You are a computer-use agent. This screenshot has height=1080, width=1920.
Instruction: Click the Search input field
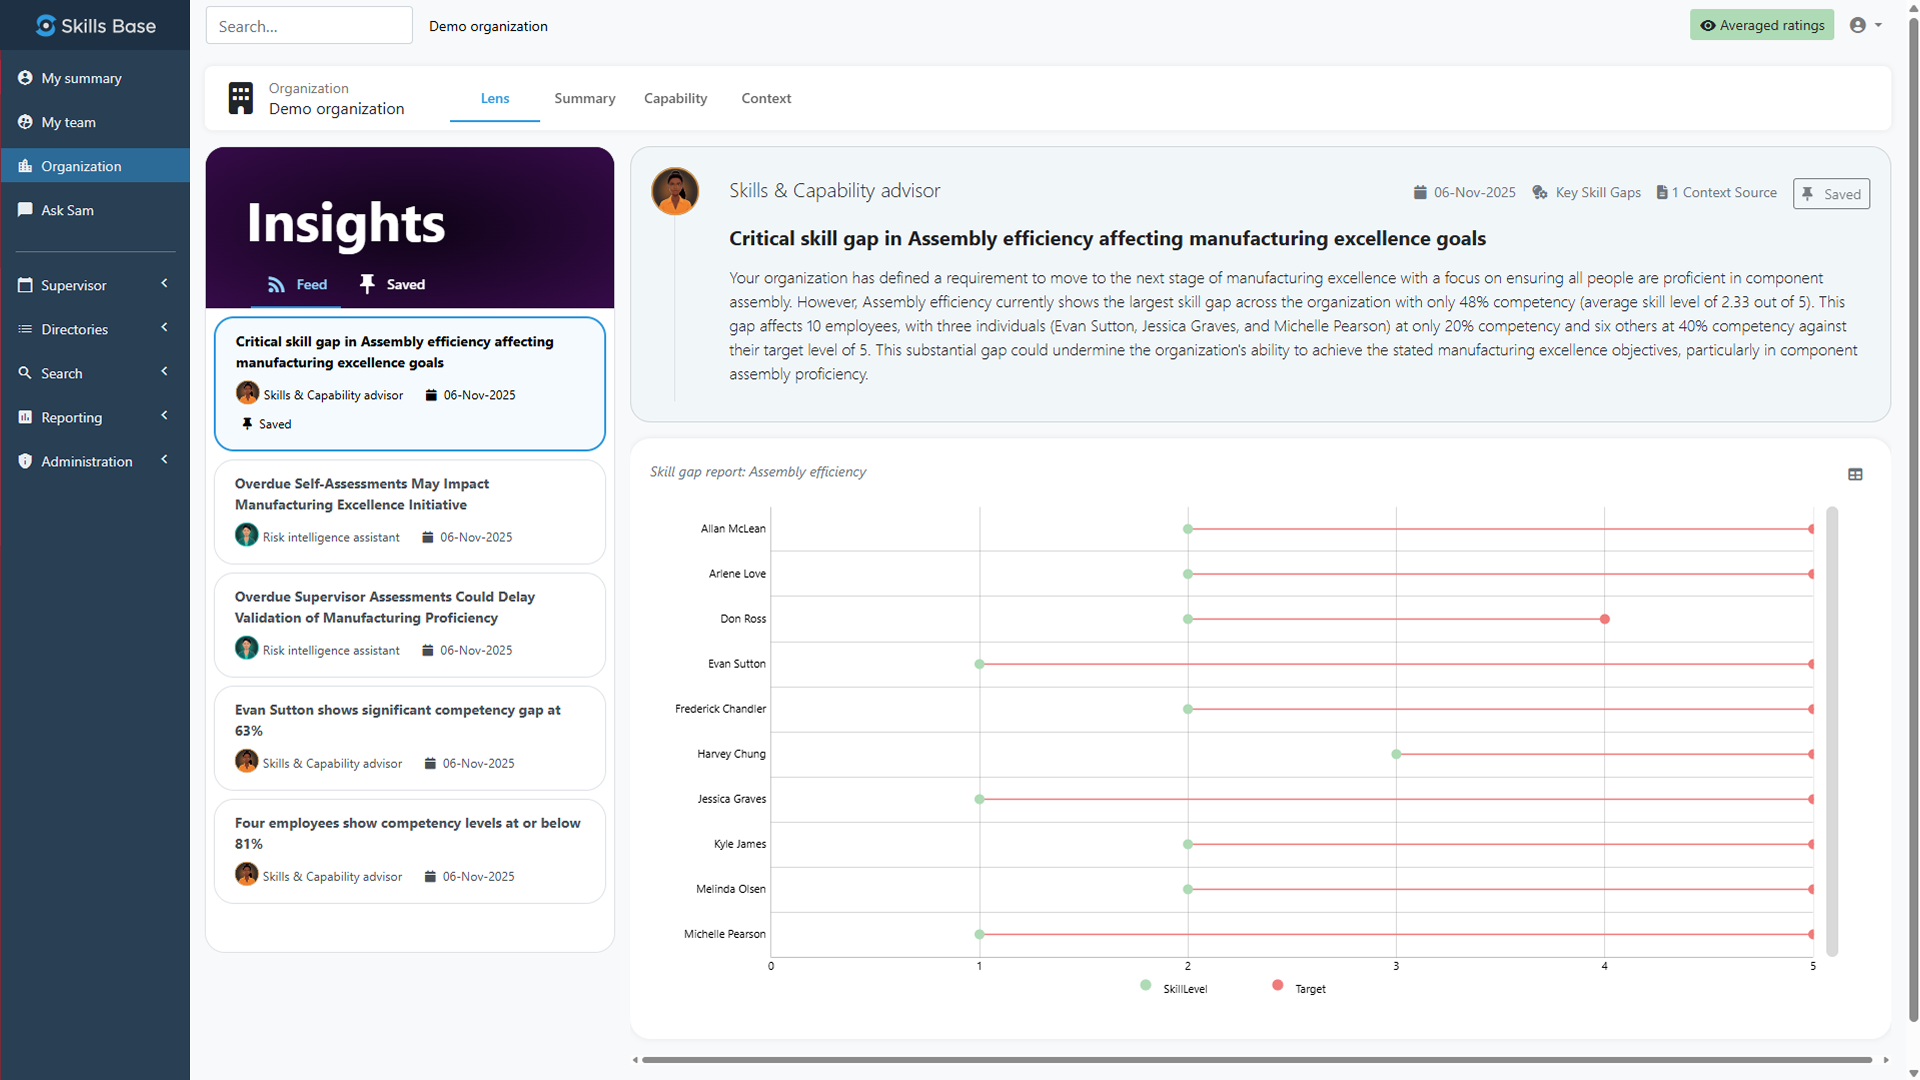click(309, 26)
